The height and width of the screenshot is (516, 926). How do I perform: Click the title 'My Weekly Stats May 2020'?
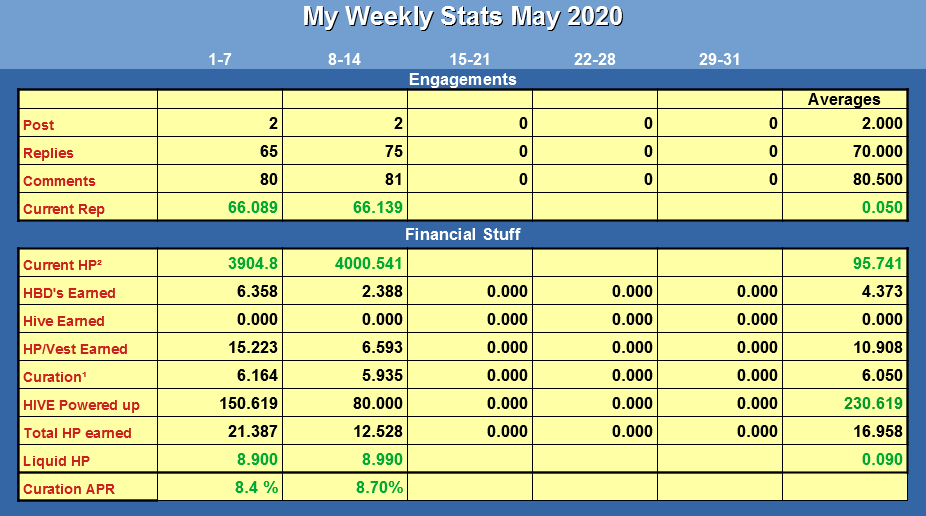click(462, 17)
